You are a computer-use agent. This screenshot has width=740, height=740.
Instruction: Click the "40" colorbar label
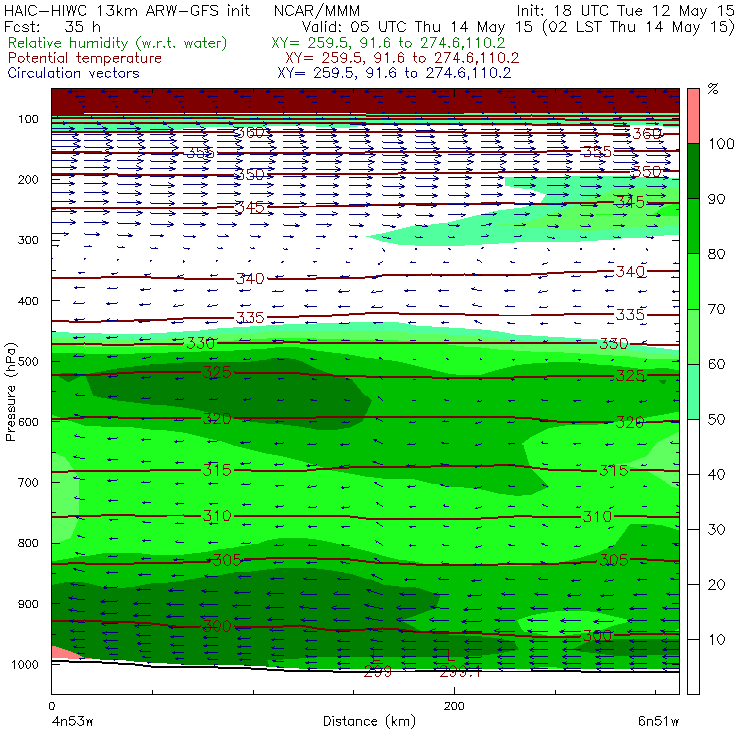coord(716,474)
